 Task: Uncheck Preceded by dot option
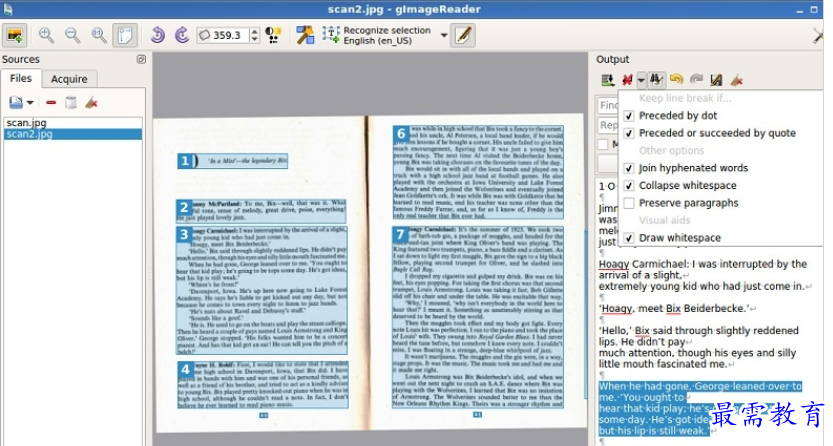(x=628, y=116)
